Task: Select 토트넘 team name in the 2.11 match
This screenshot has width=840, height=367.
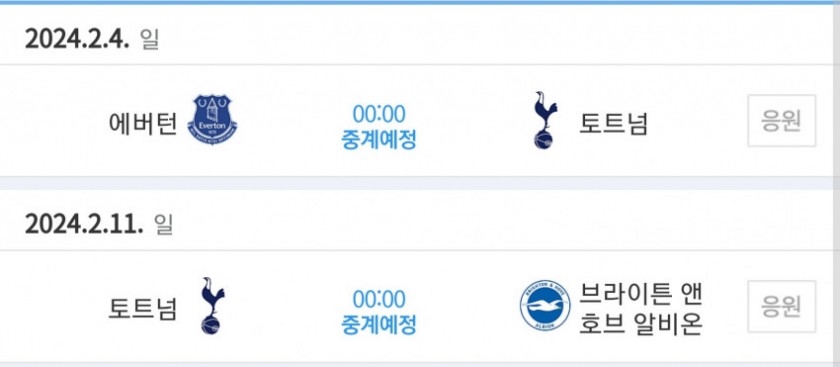Action: [x=142, y=310]
